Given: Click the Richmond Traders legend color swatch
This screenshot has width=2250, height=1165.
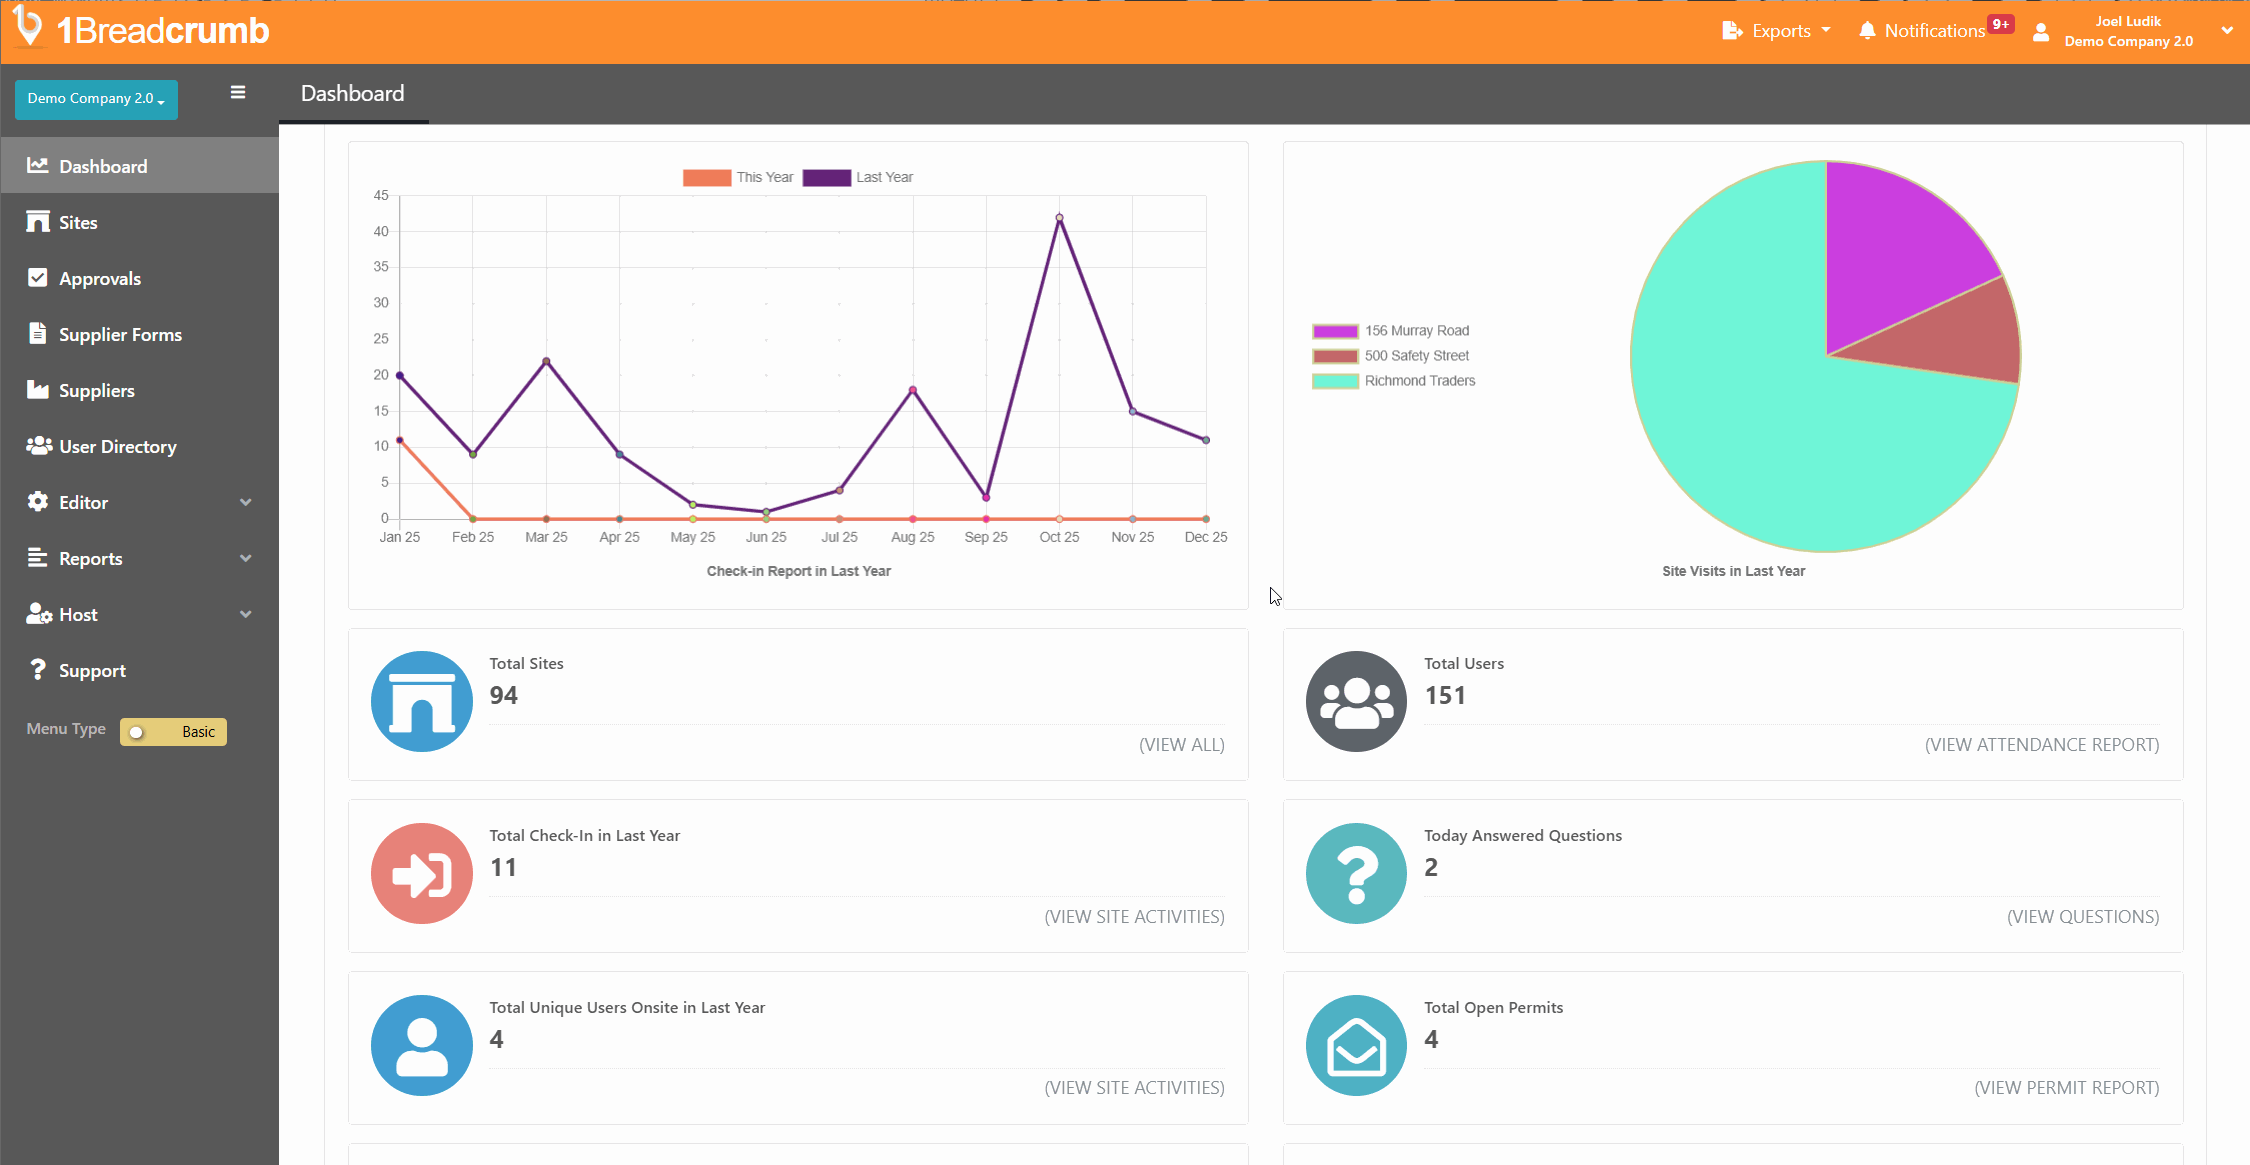Looking at the screenshot, I should click(x=1335, y=381).
